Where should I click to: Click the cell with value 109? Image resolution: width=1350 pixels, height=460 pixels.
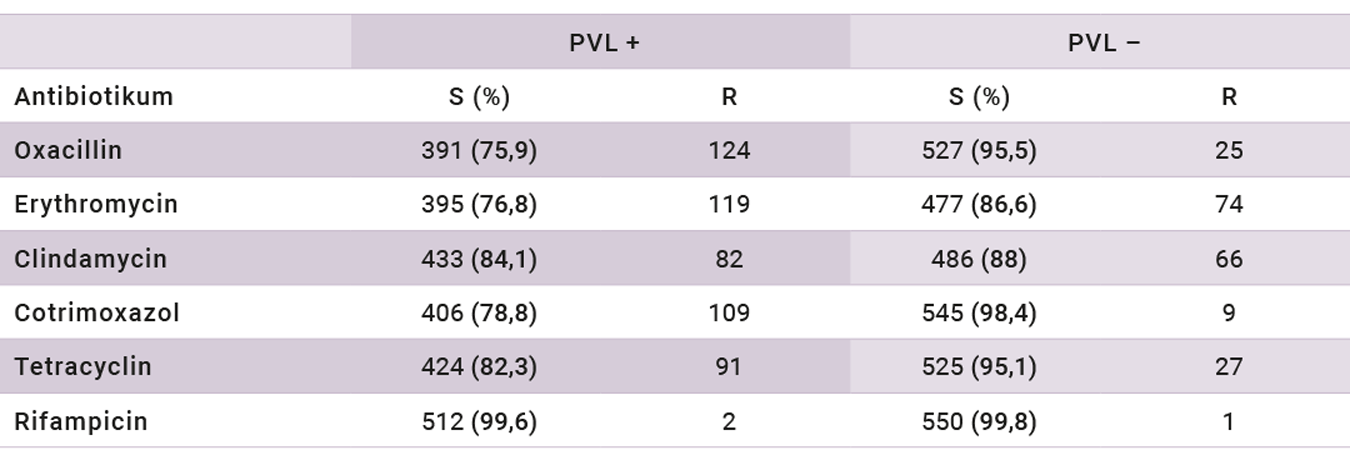point(729,313)
